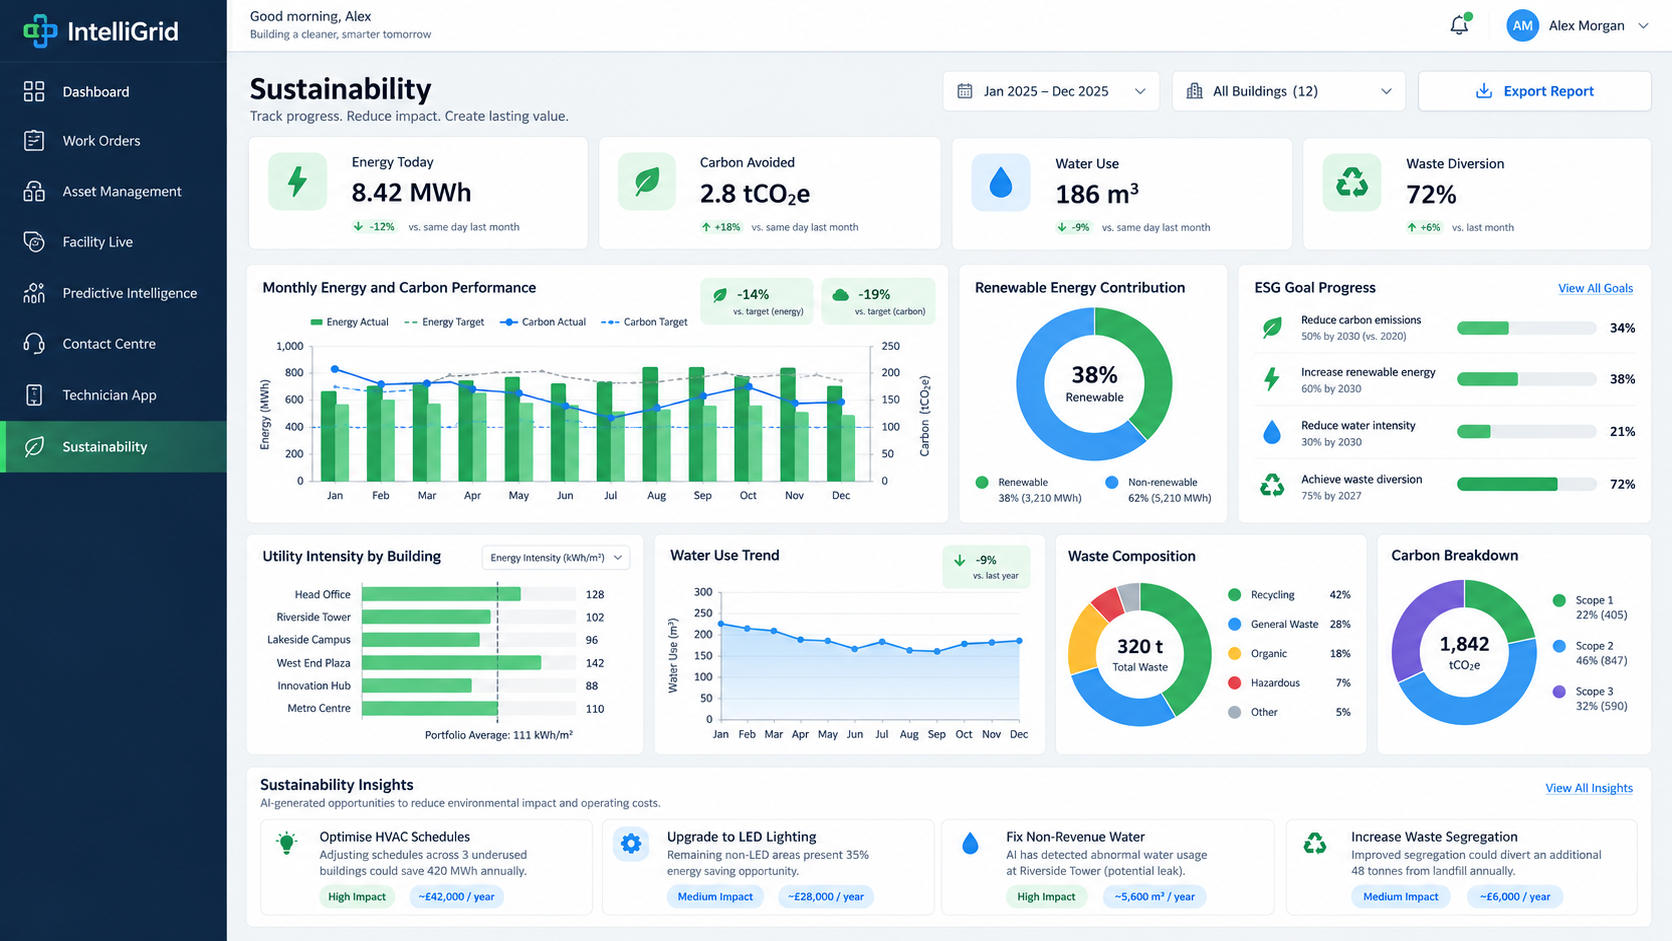
Task: Open the Jan 2025 – Dec 2025 date range dropdown
Action: (1051, 91)
